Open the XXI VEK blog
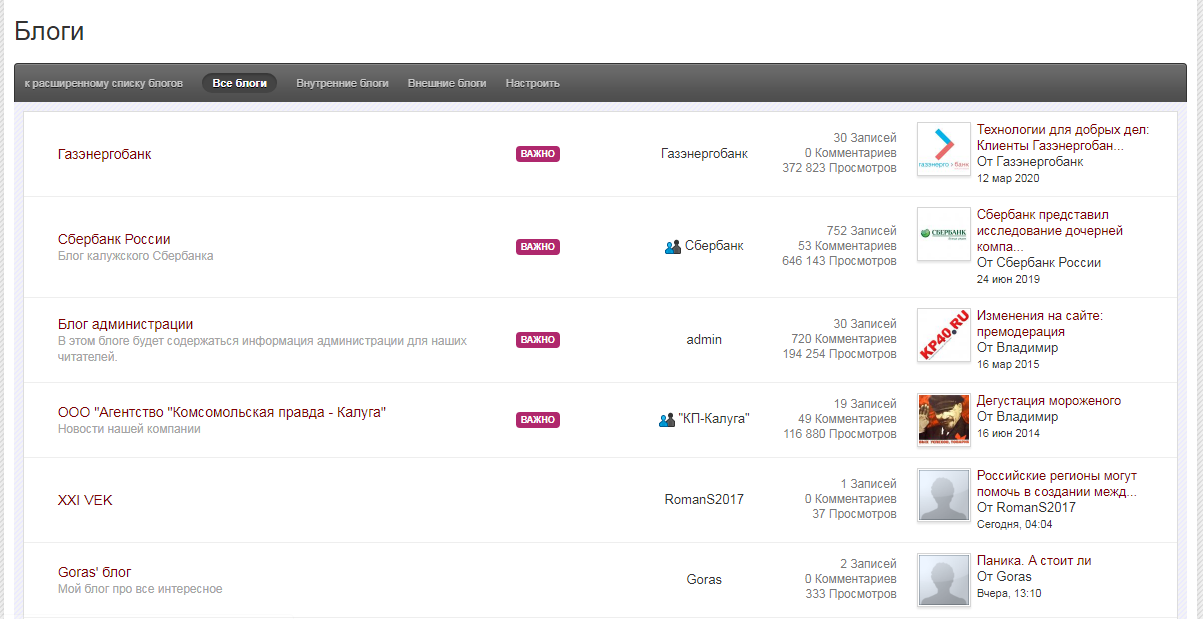 [85, 500]
